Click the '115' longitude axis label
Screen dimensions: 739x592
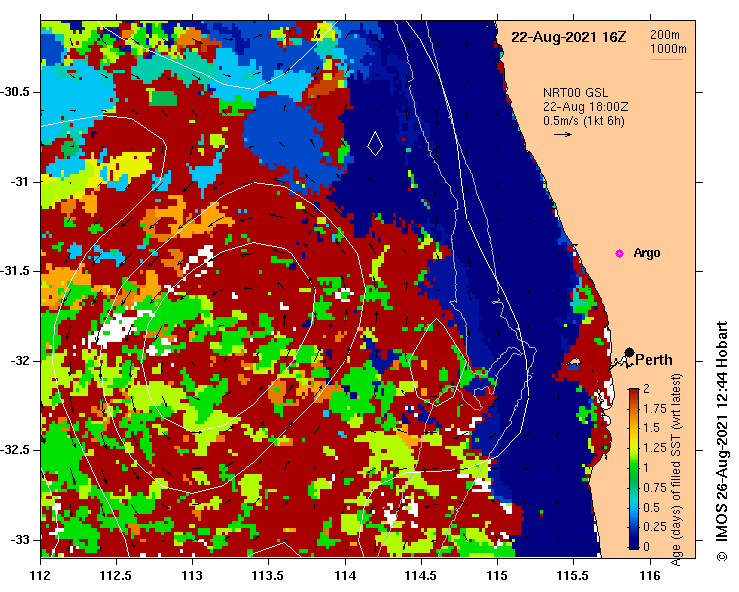pos(497,576)
